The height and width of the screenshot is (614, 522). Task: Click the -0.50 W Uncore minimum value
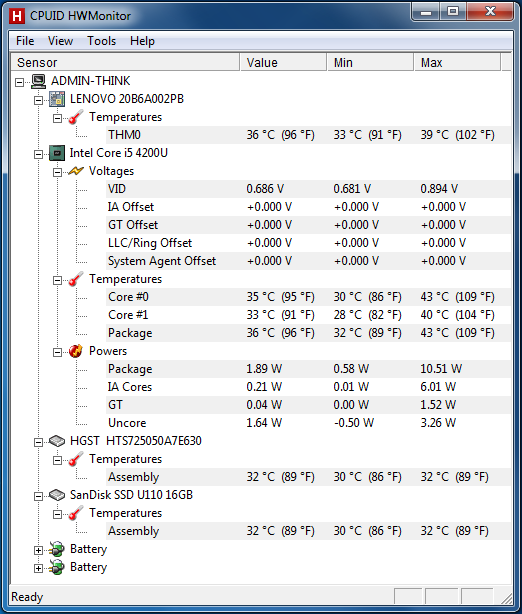click(354, 423)
